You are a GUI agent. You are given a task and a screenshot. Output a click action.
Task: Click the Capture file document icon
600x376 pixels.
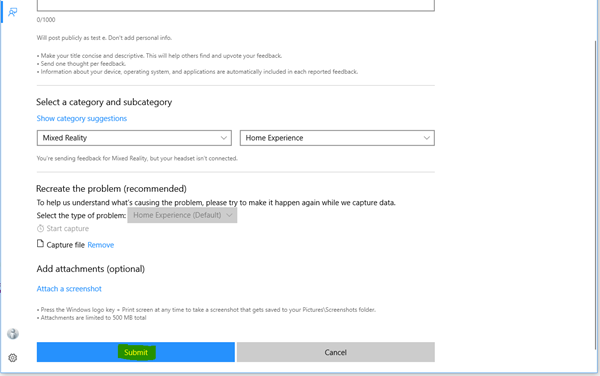pyautogui.click(x=40, y=244)
